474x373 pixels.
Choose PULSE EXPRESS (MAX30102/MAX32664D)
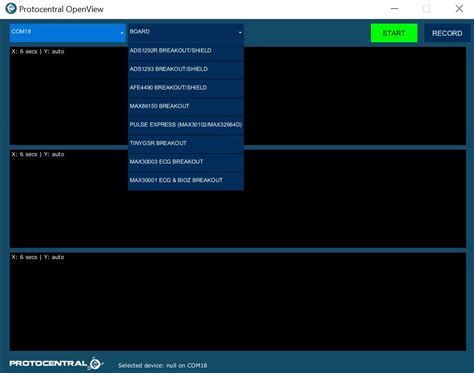coord(186,125)
